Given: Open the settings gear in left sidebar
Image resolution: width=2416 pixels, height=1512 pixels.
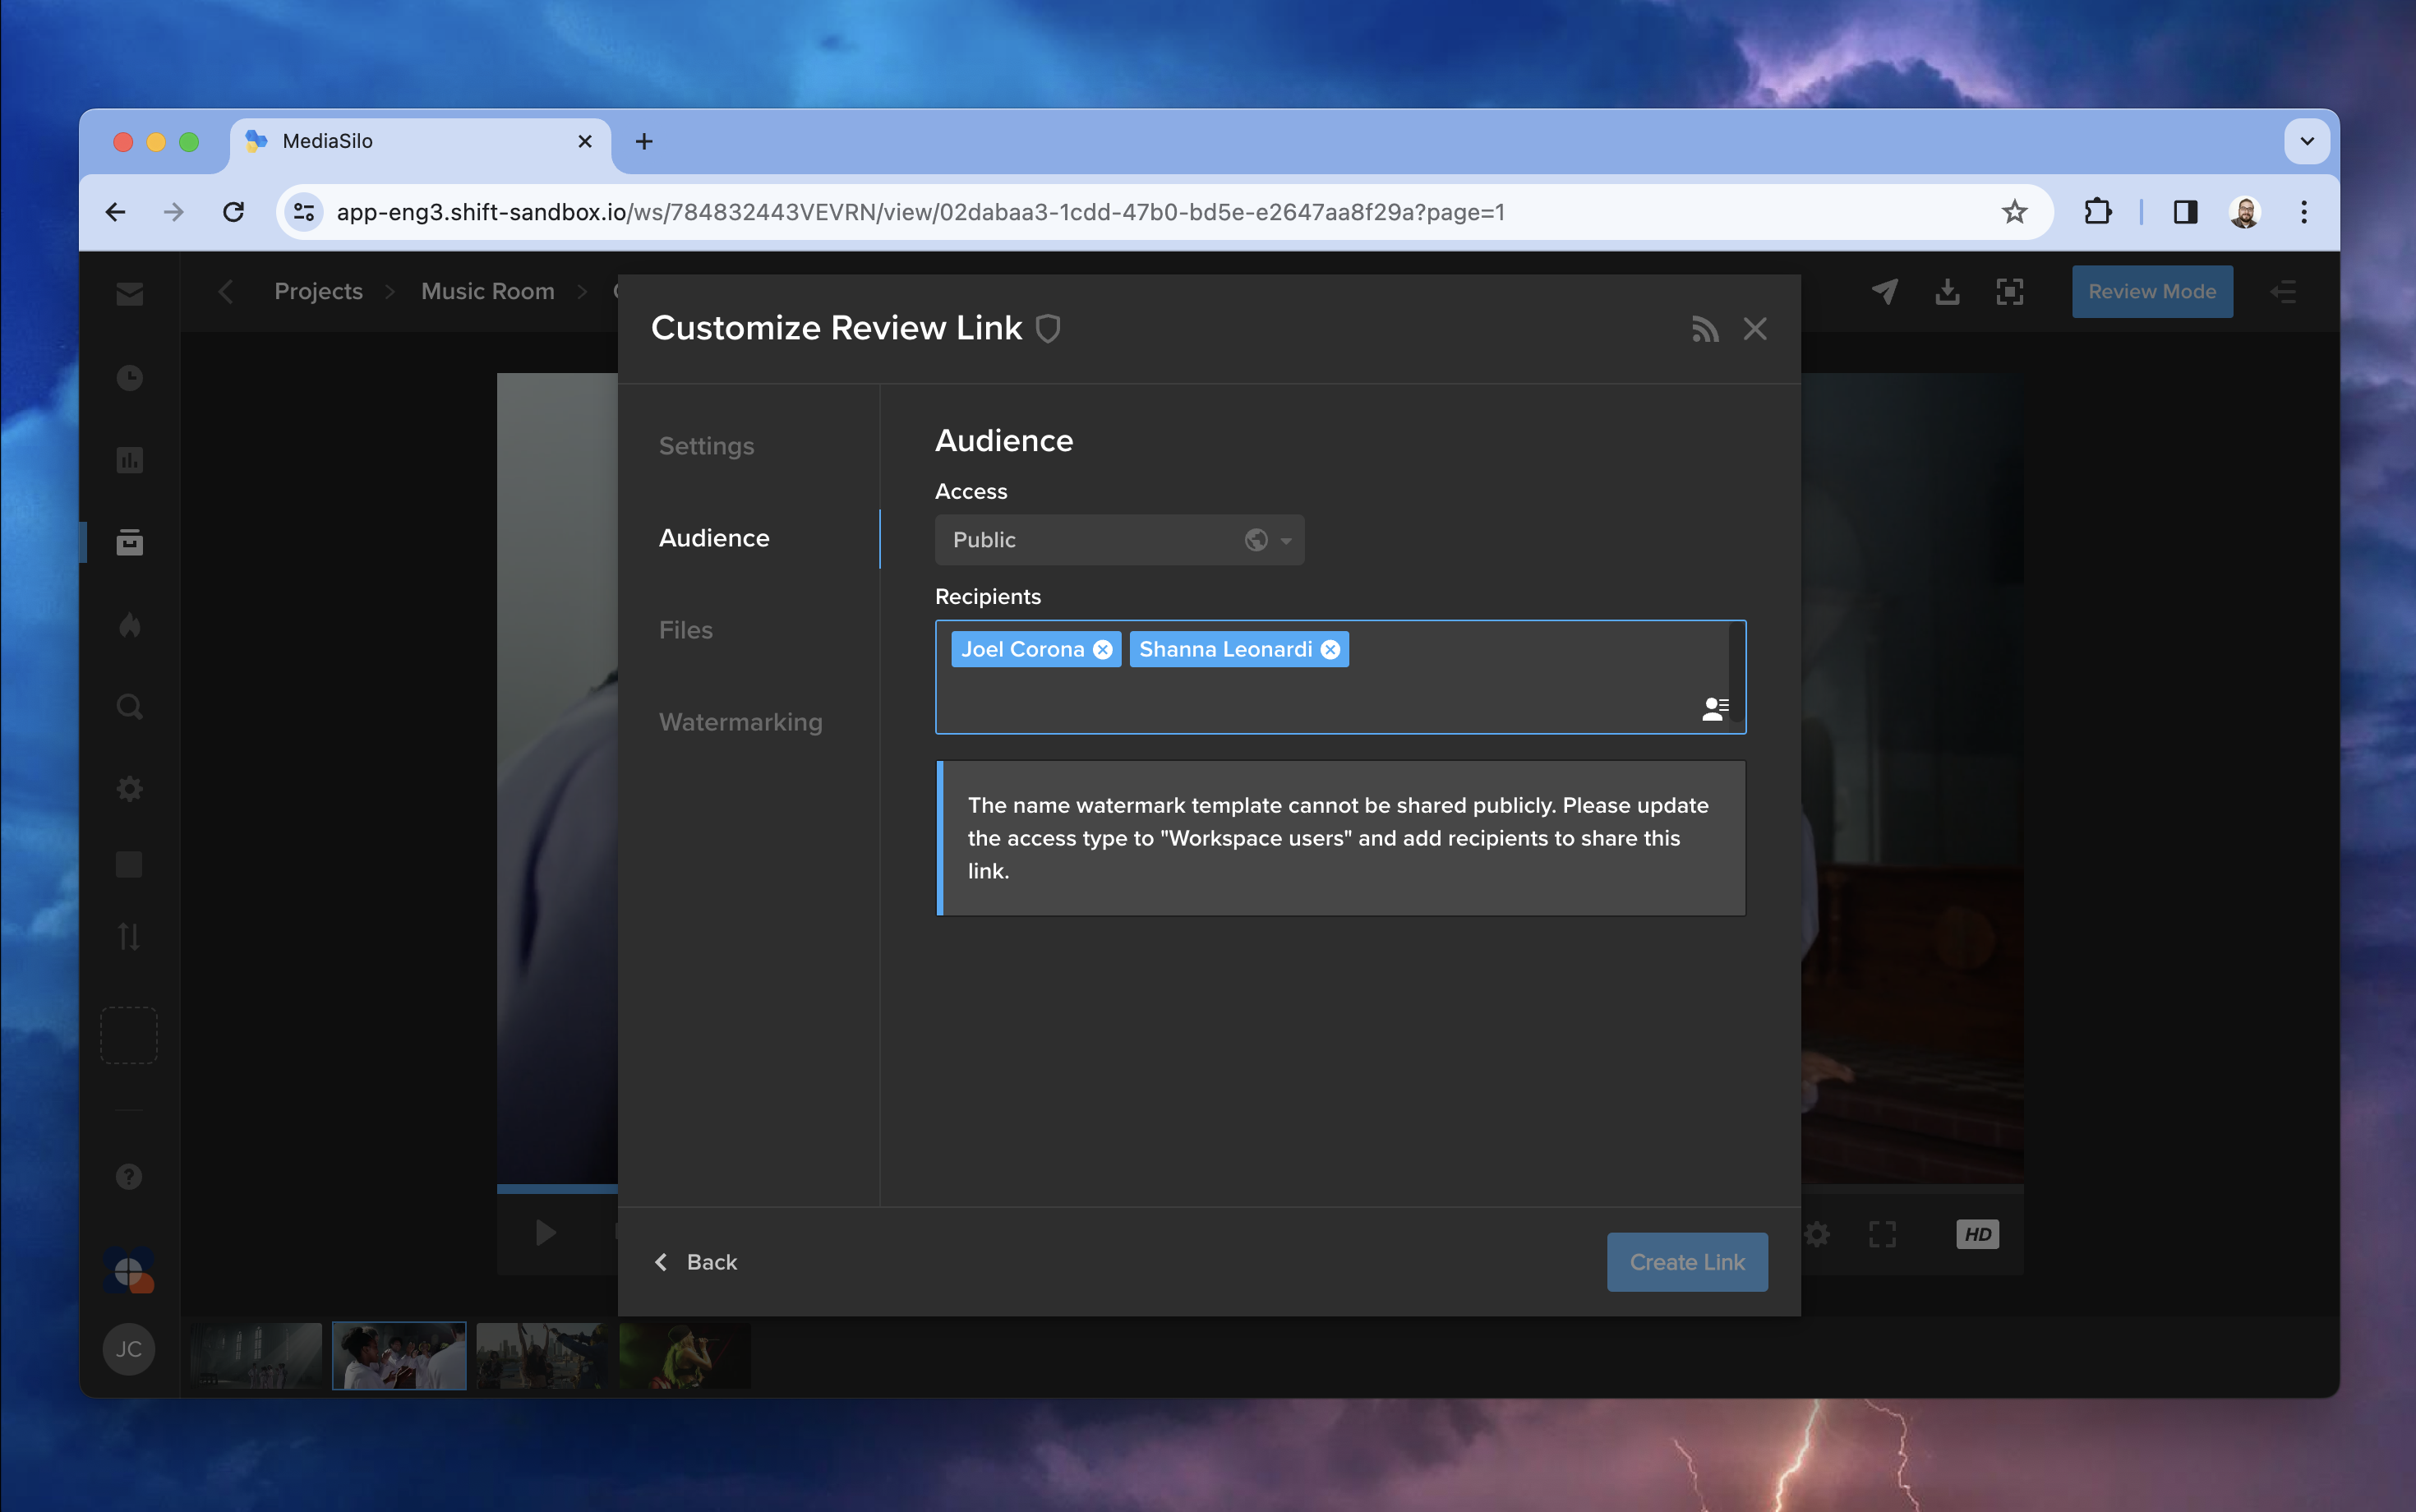Looking at the screenshot, I should coord(129,789).
